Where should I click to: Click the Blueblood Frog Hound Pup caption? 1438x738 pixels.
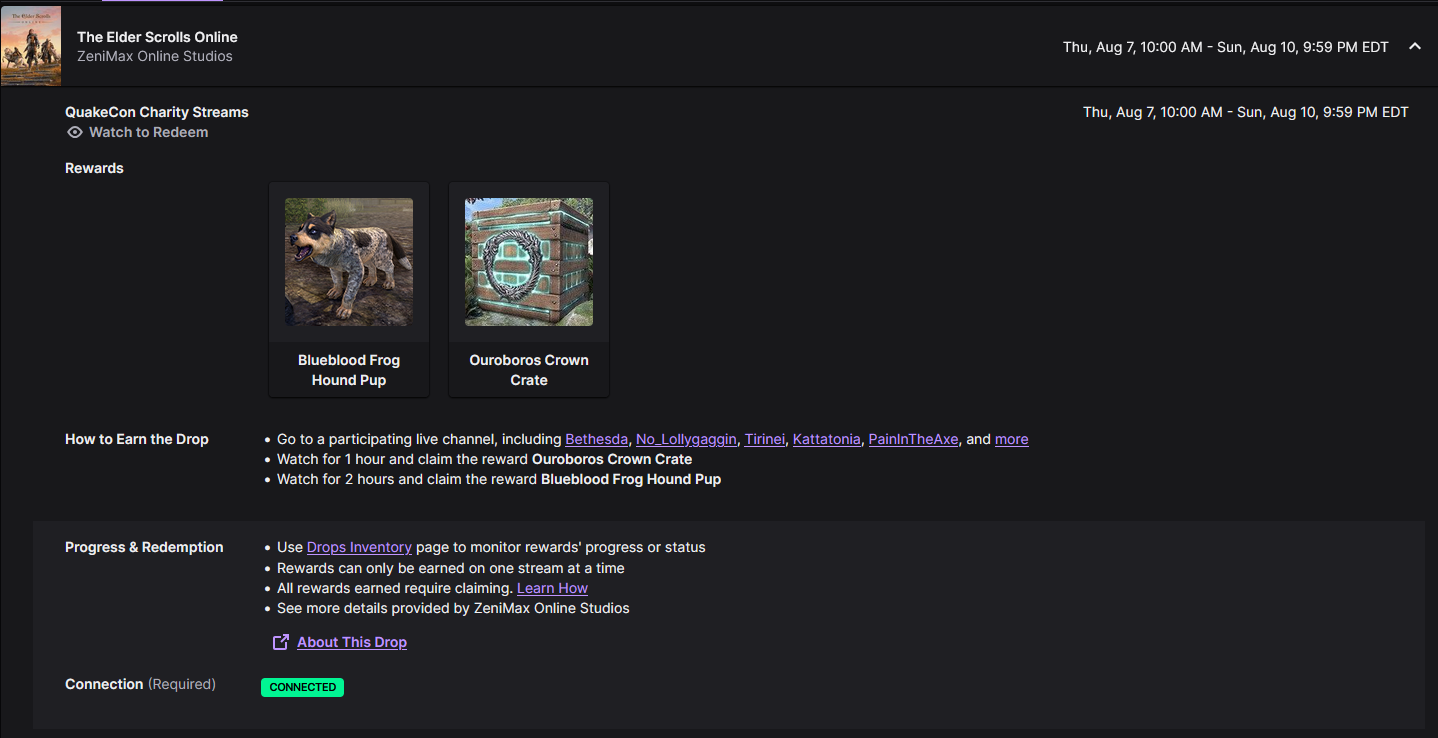(x=349, y=370)
